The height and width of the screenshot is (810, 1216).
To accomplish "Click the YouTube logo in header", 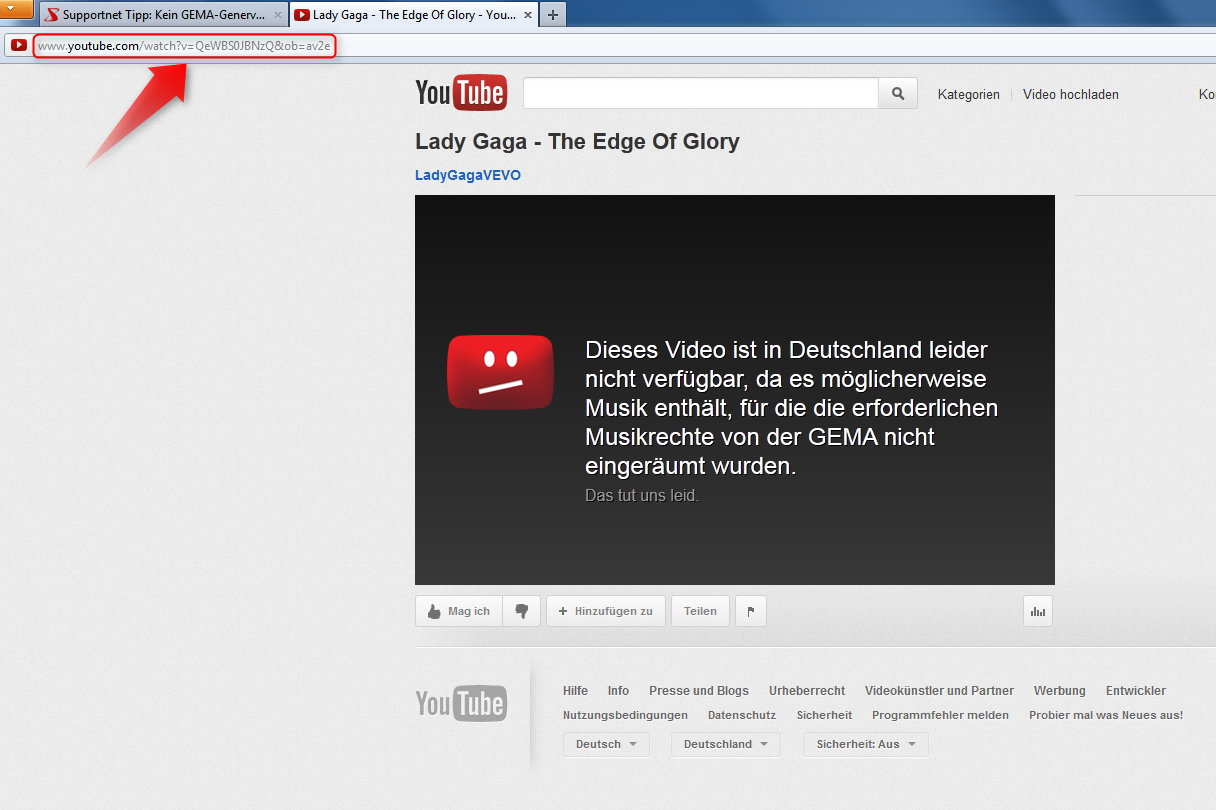I will pyautogui.click(x=461, y=93).
